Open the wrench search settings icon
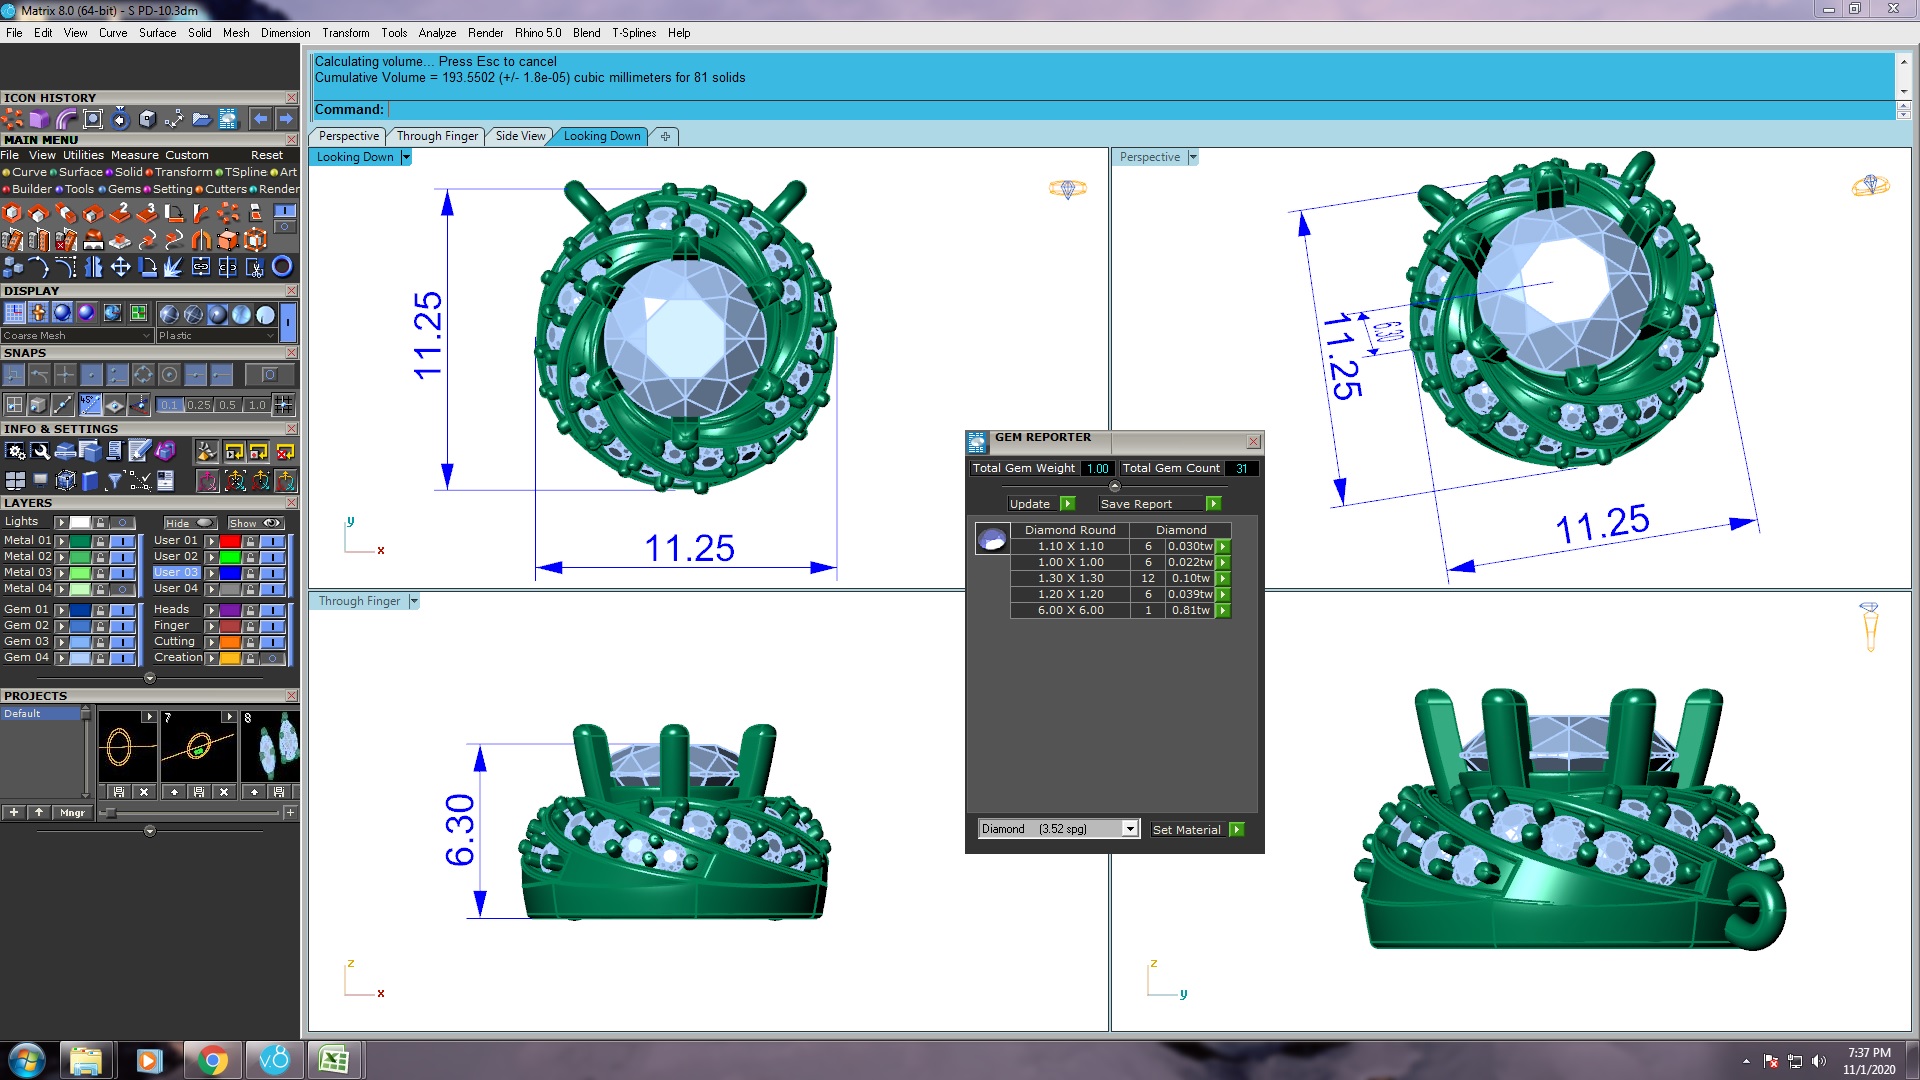Viewport: 1920px width, 1080px height. 40,451
